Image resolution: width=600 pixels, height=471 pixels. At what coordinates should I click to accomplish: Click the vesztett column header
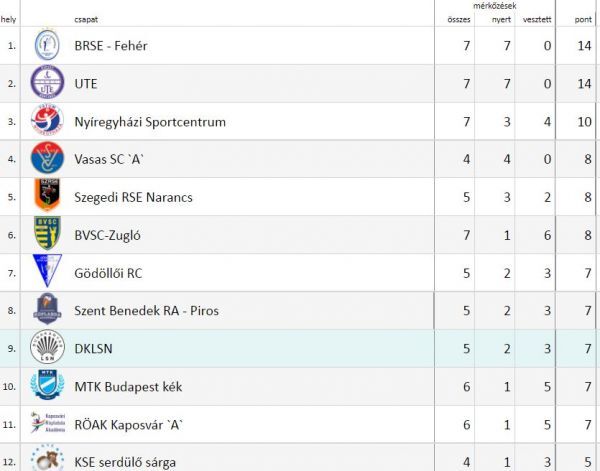click(537, 20)
